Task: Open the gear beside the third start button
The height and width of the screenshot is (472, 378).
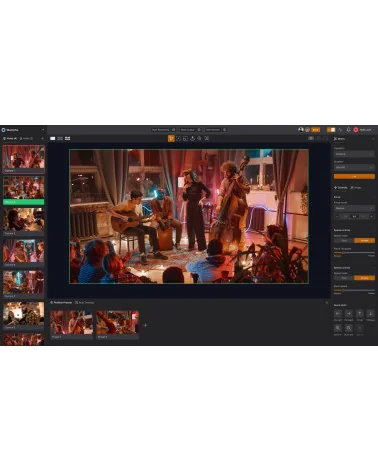Action: (225, 130)
